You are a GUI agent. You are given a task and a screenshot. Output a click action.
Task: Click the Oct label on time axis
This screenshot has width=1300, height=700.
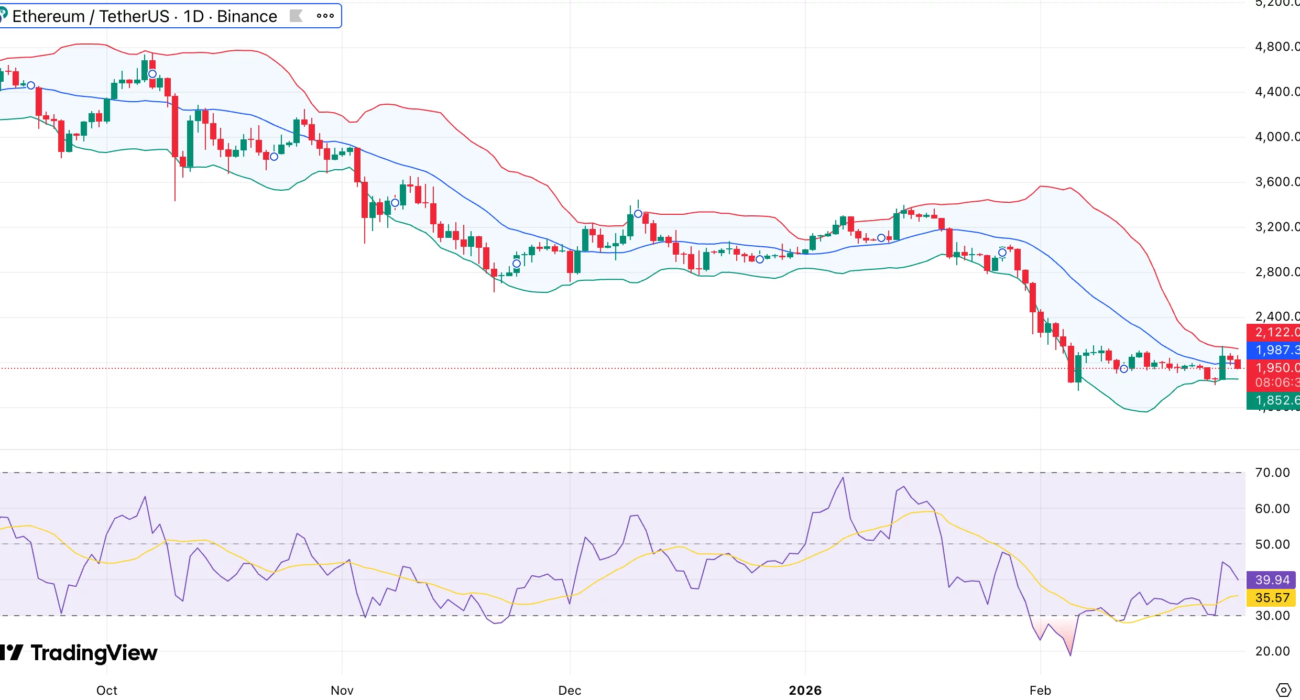(x=107, y=690)
